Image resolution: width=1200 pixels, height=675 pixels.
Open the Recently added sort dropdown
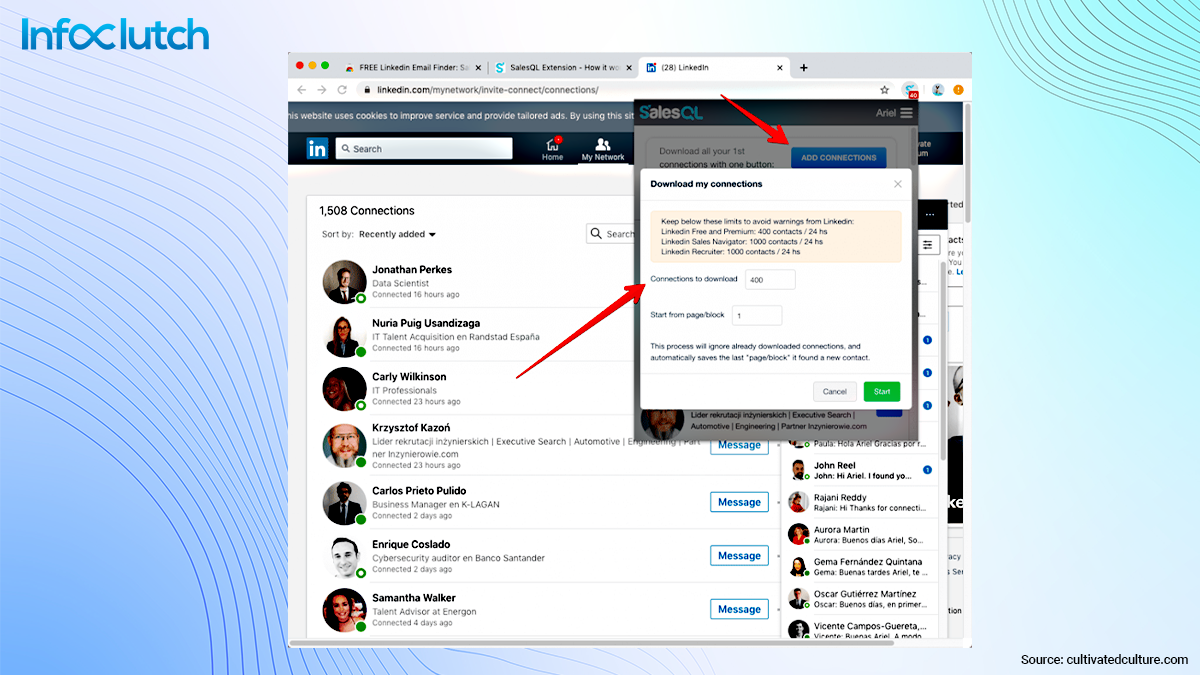(398, 234)
